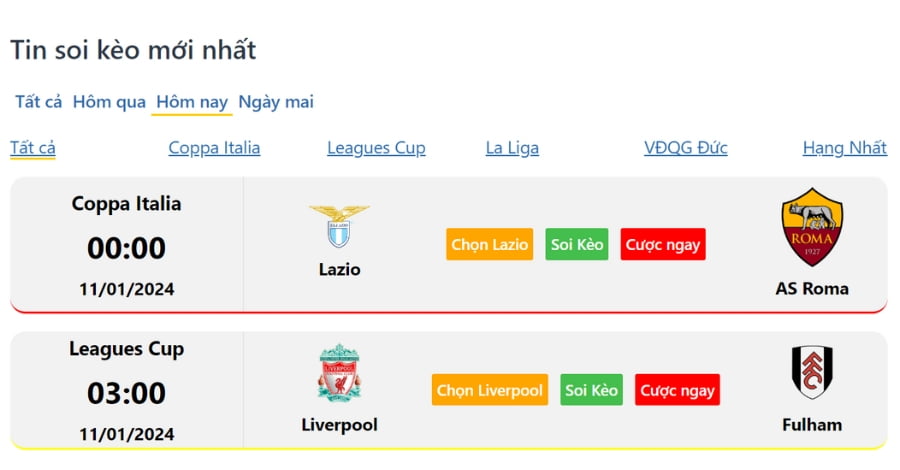This screenshot has width=900, height=470.
Task: Select the Tất cả date tab
Action: pos(38,102)
